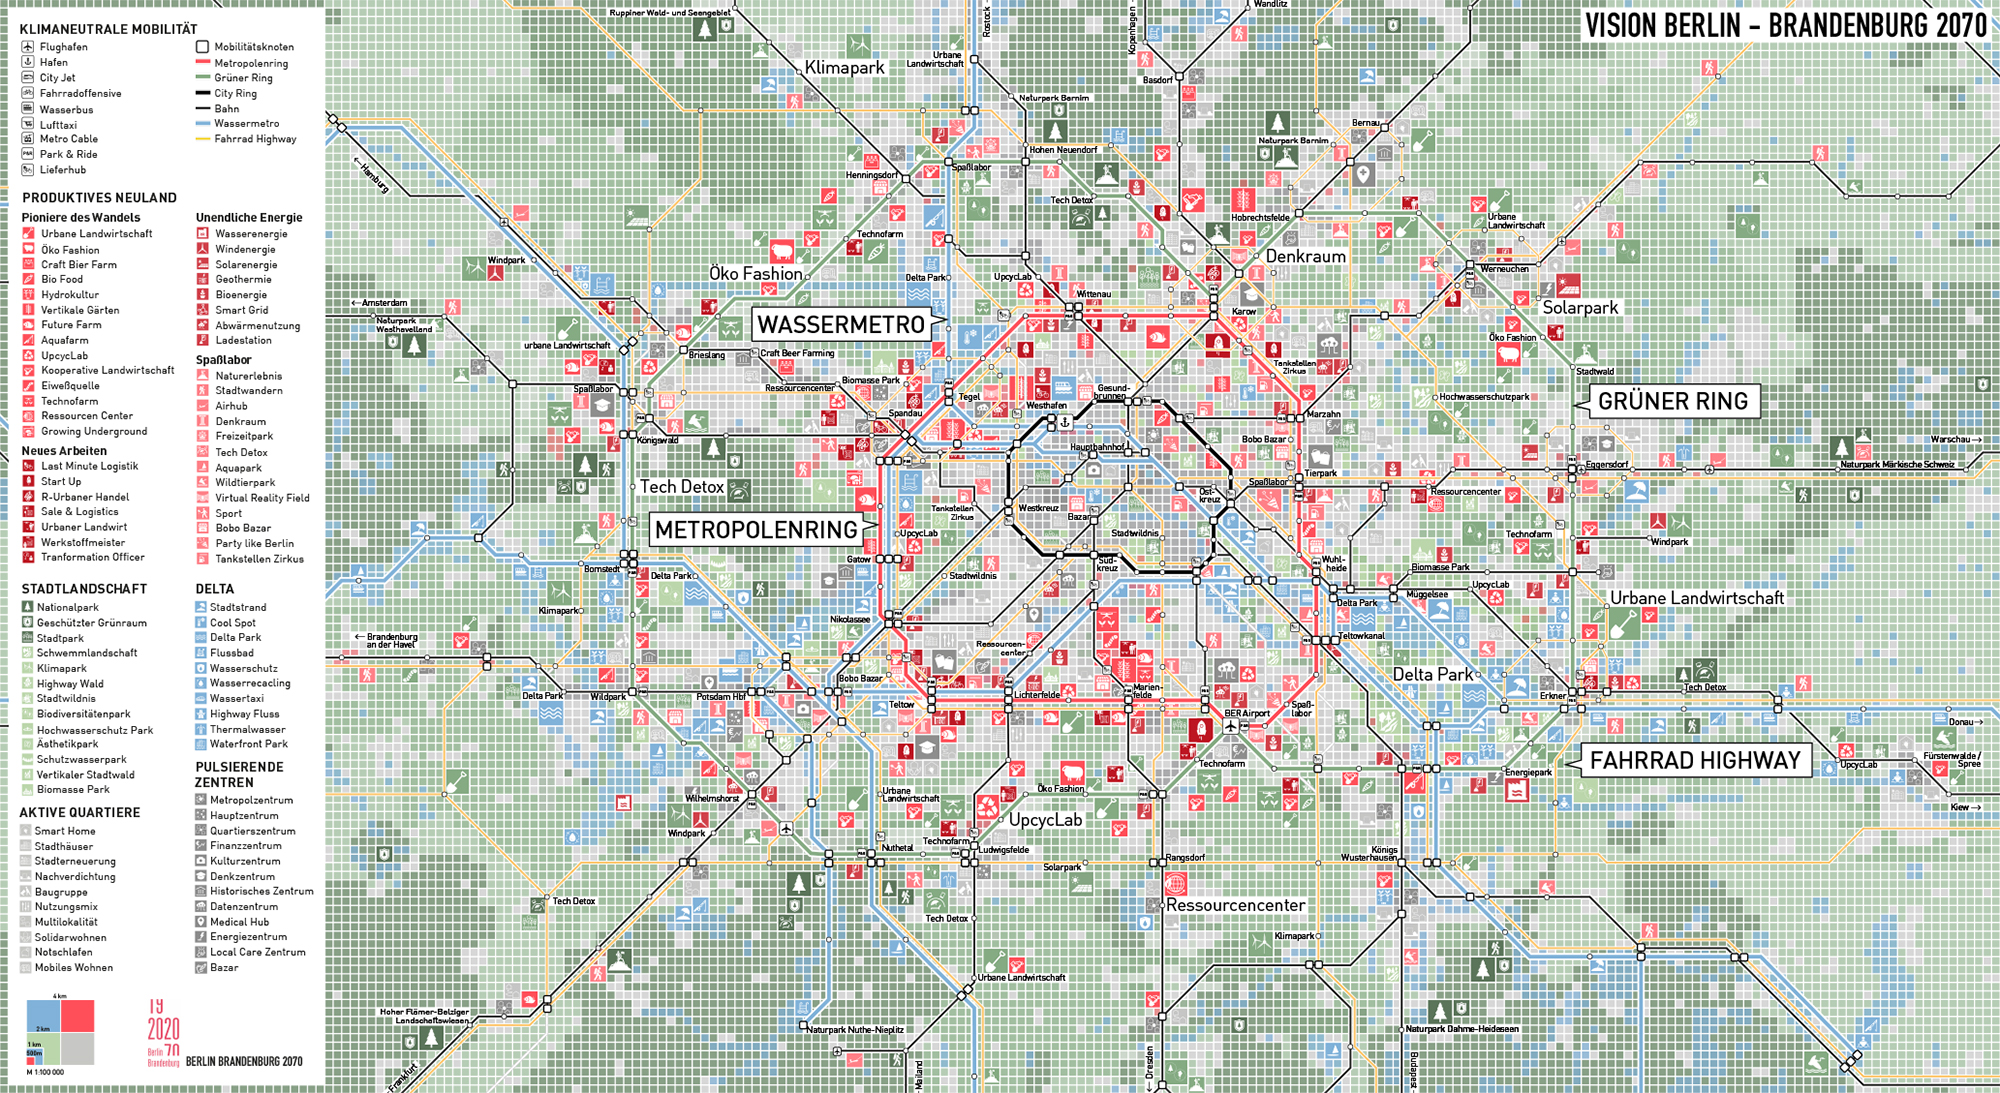This screenshot has width=2000, height=1093.
Task: Click the FAHRRAD HIGHWAY callout label
Action: [1695, 761]
